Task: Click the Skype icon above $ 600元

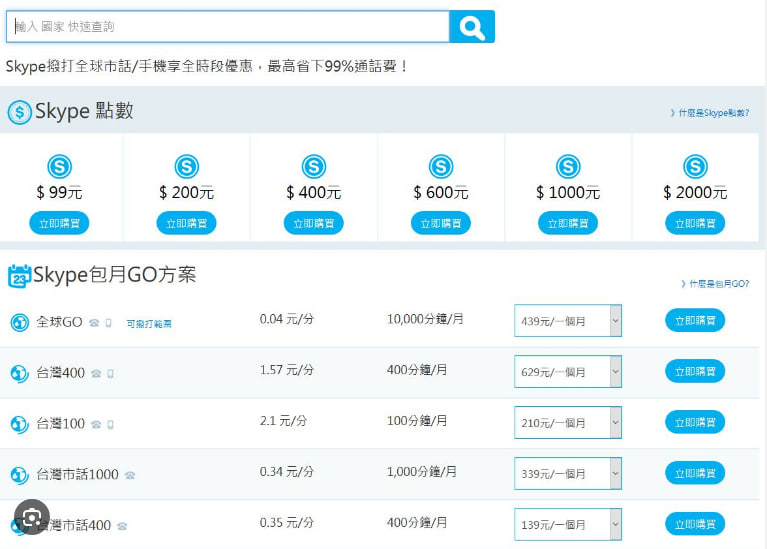Action: pyautogui.click(x=441, y=166)
